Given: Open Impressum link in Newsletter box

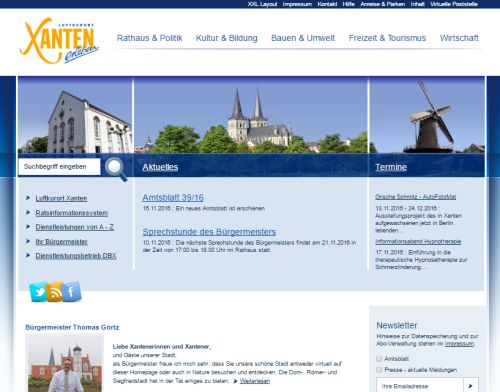Looking at the screenshot, I should tap(459, 343).
